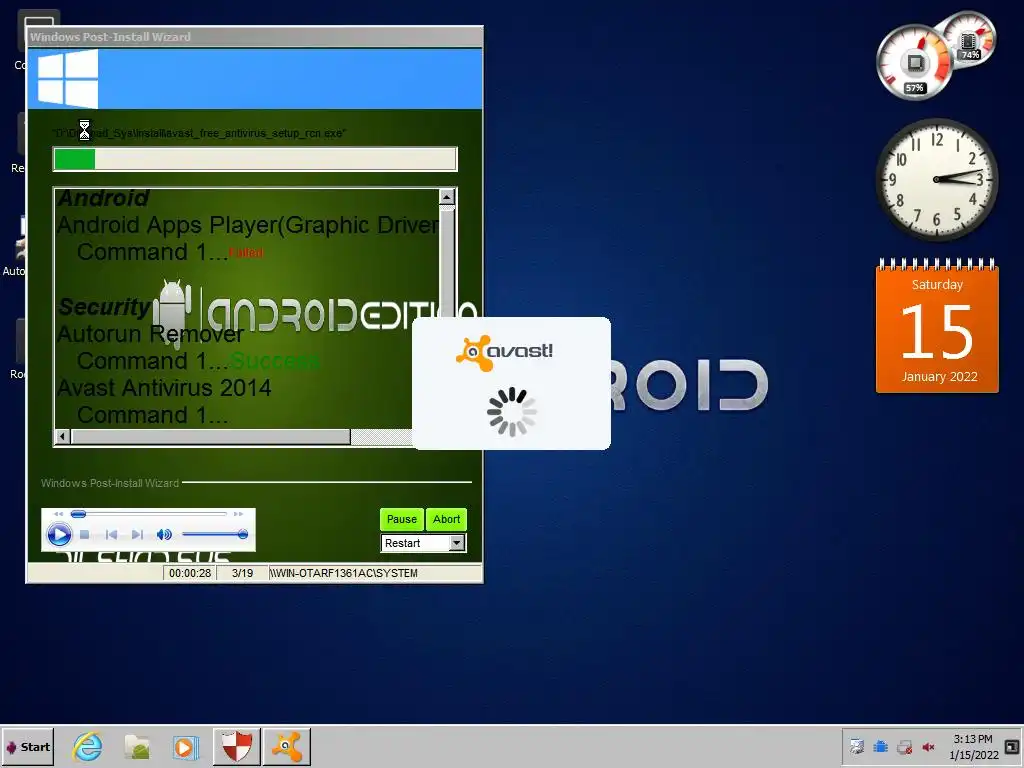This screenshot has width=1024, height=768.
Task: Click the CPU meter gadget showing 57%
Action: pyautogui.click(x=913, y=63)
